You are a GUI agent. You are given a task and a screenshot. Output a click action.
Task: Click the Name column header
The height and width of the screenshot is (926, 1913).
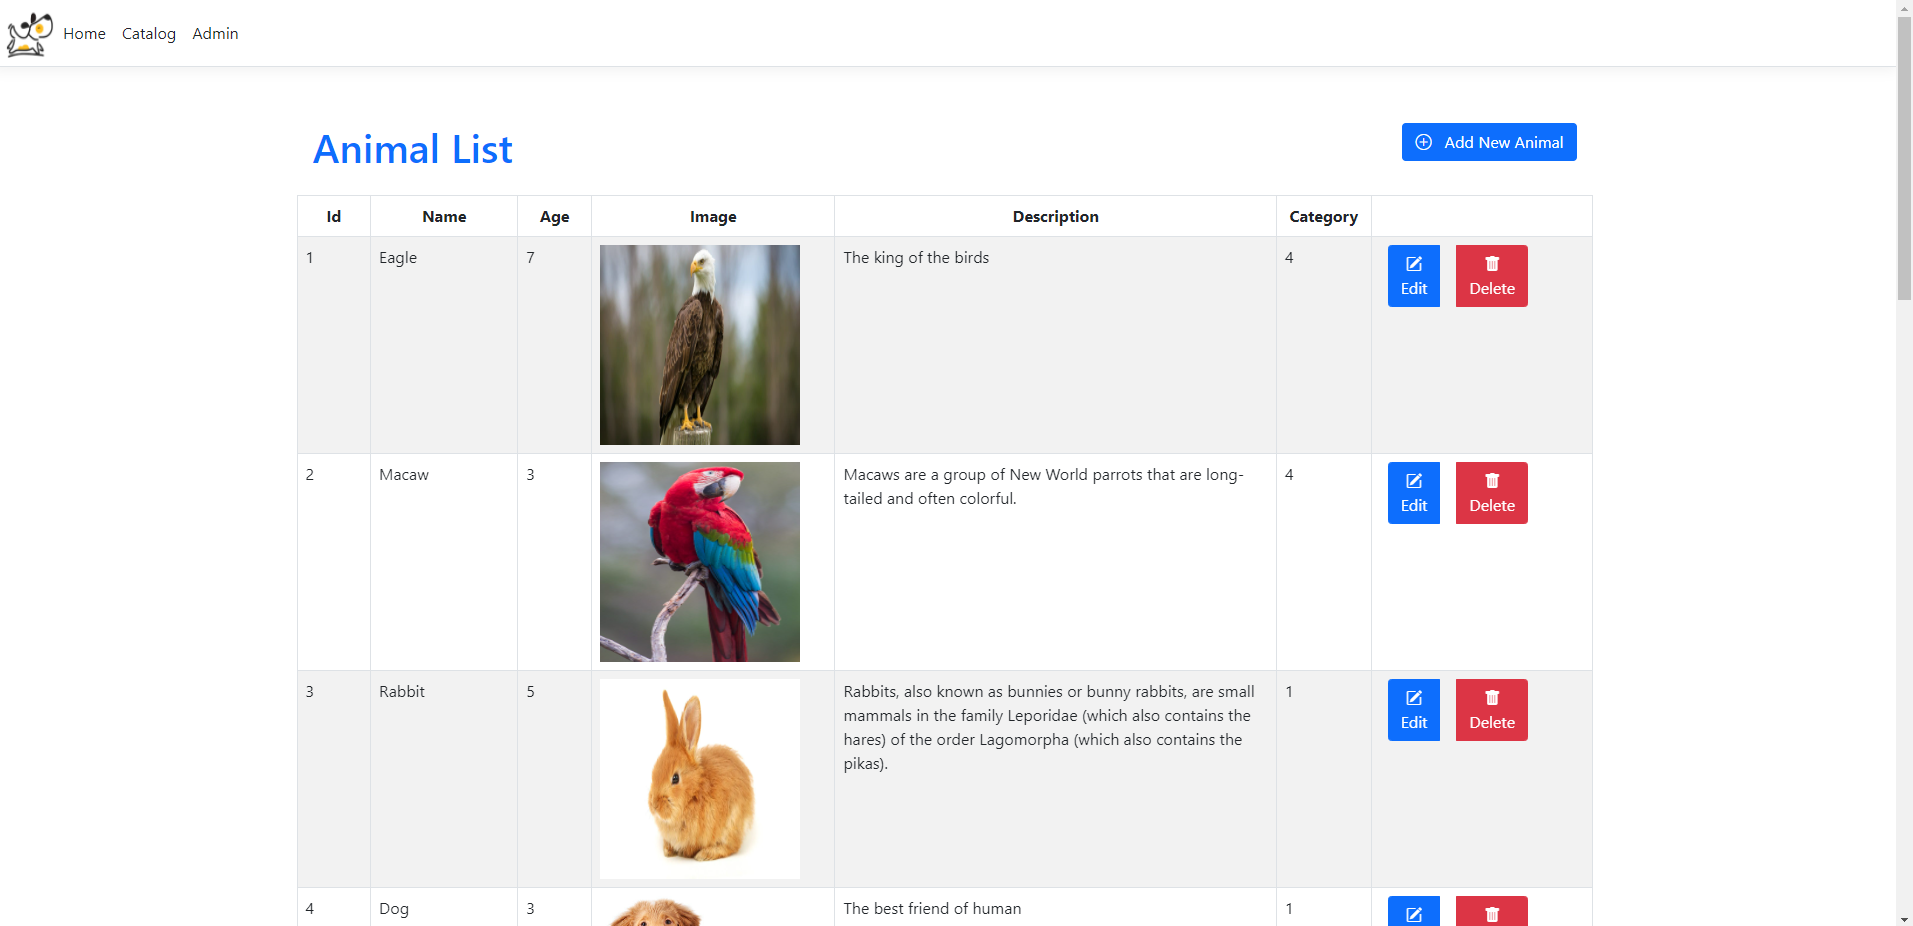pos(443,216)
